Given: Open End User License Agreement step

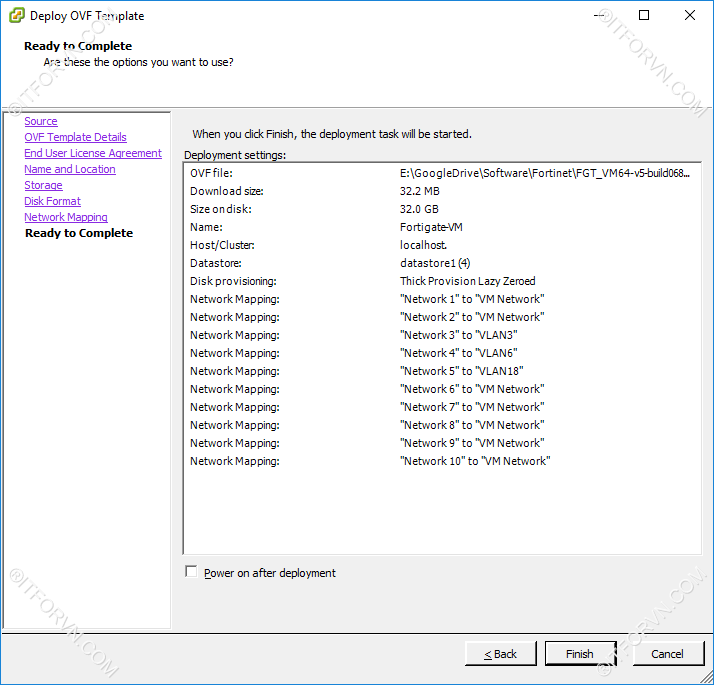Looking at the screenshot, I should pyautogui.click(x=93, y=153).
